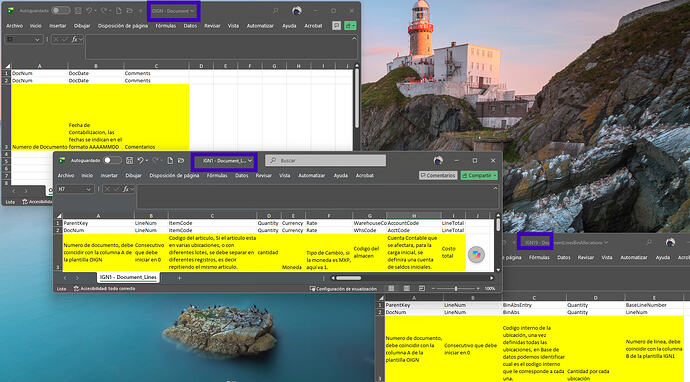This screenshot has height=382, width=690.
Task: Switch to Page Break preview in IGN1 status bar
Action: (422, 289)
